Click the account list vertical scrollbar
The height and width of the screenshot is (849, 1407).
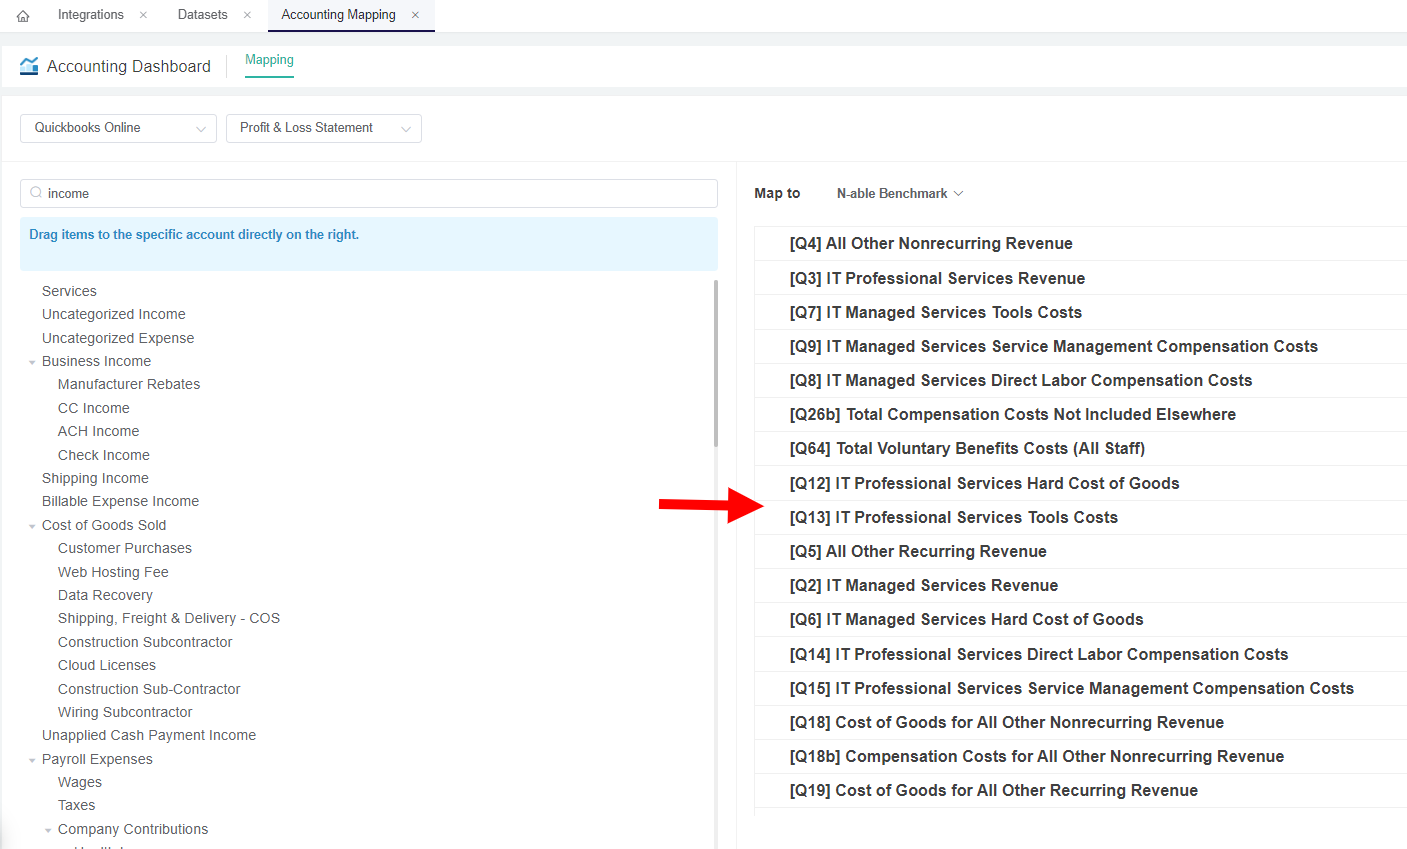coord(715,363)
